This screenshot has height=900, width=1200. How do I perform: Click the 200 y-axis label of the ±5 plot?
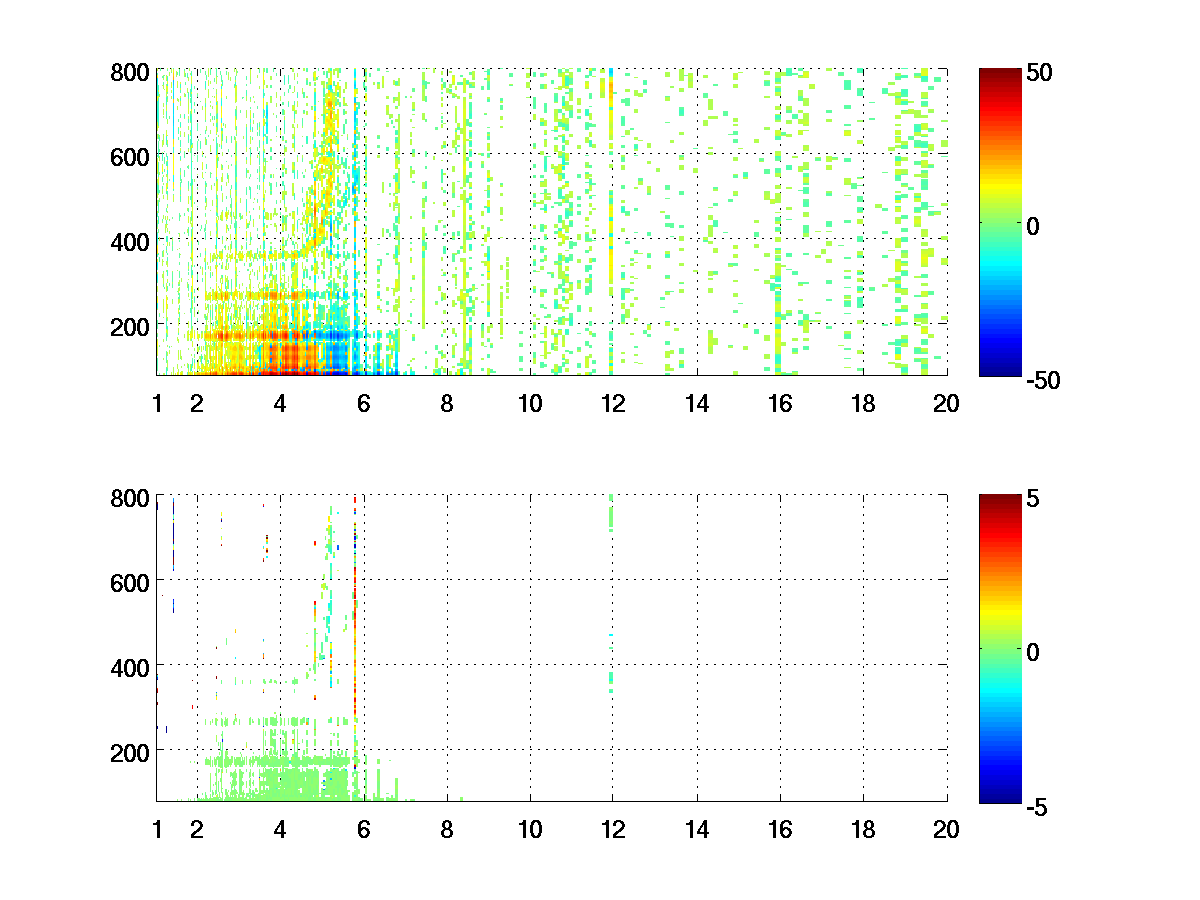tap(130, 751)
